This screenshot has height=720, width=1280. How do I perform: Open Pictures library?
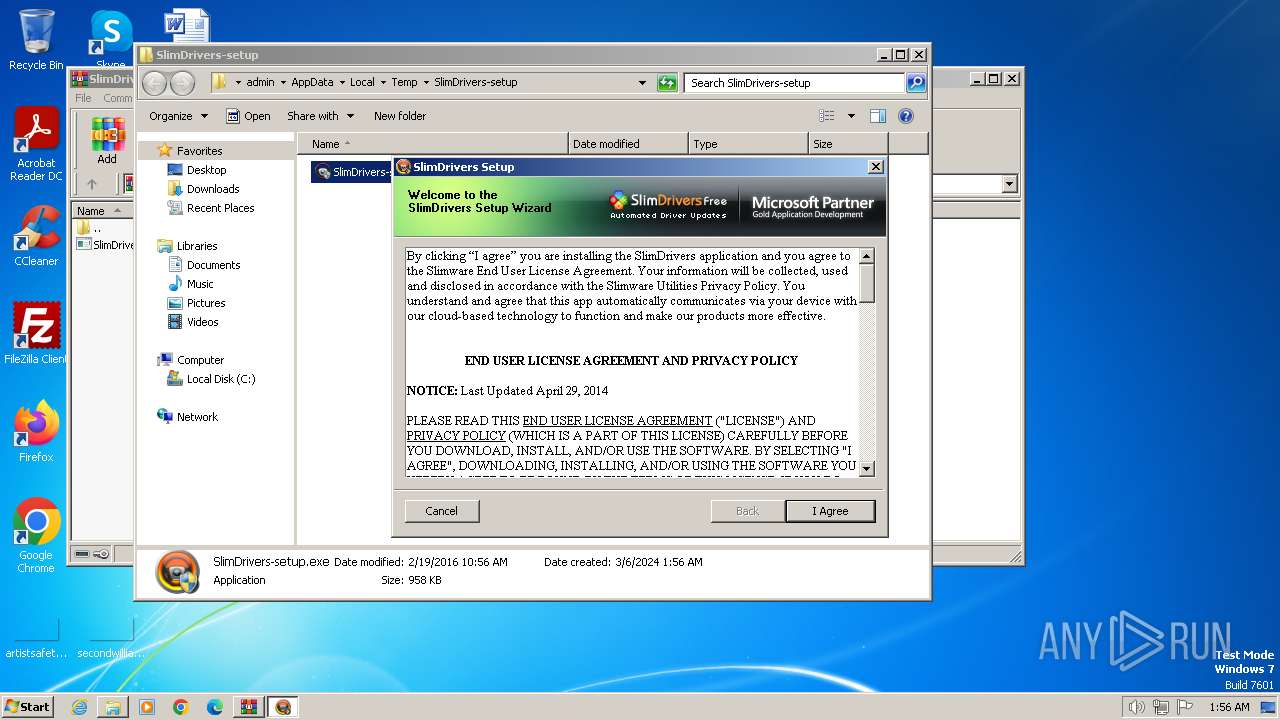point(206,303)
